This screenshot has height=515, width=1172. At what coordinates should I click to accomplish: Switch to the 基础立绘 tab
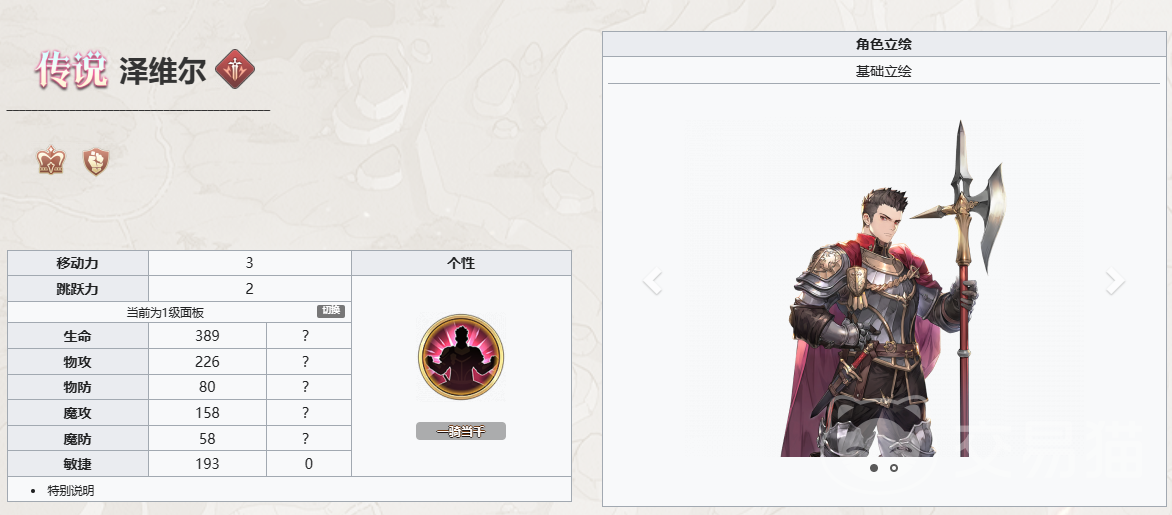[883, 72]
